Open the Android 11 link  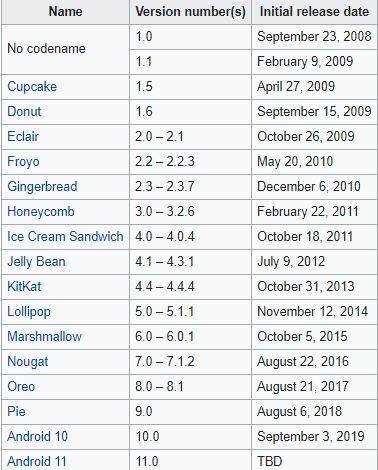coord(37,462)
